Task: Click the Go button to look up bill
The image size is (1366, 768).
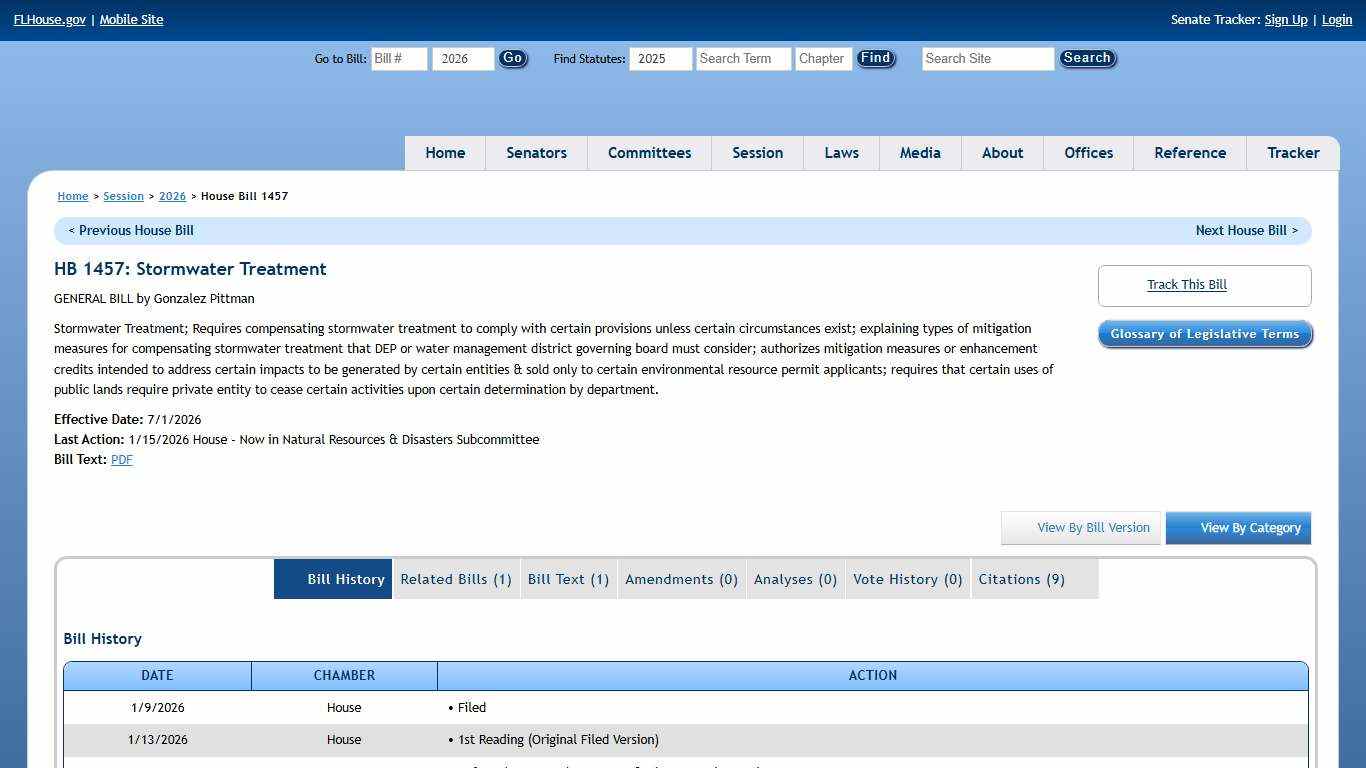Action: point(512,58)
